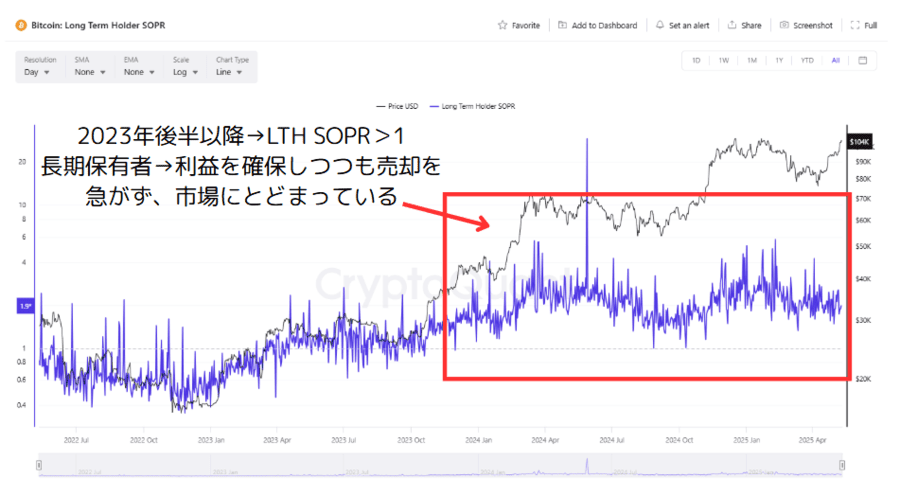This screenshot has height=479, width=900.
Task: Click the Share upload icon
Action: click(x=732, y=25)
